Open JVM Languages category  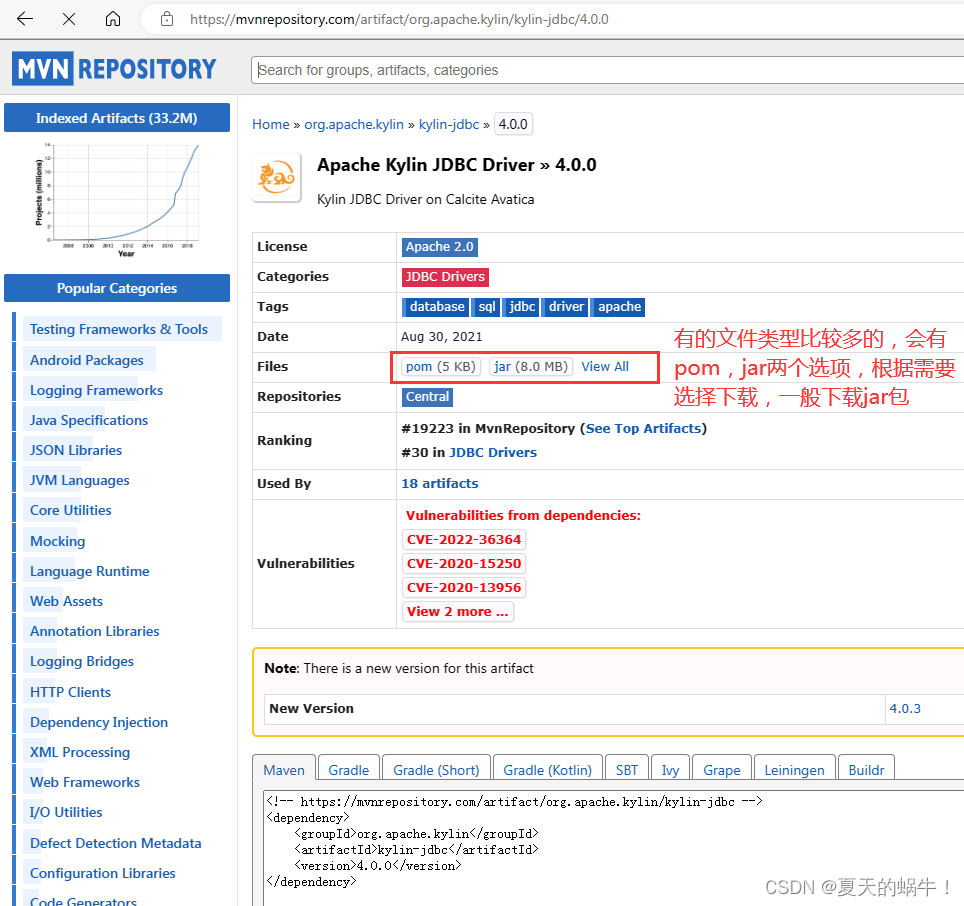coord(79,481)
